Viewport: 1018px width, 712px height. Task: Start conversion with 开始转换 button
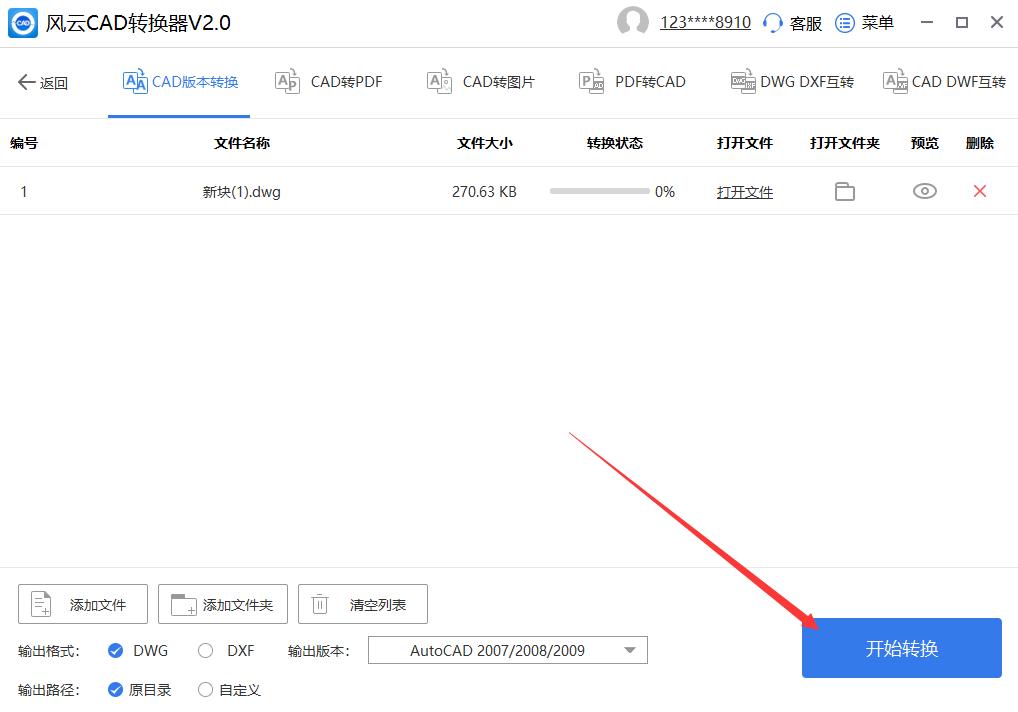[x=900, y=648]
